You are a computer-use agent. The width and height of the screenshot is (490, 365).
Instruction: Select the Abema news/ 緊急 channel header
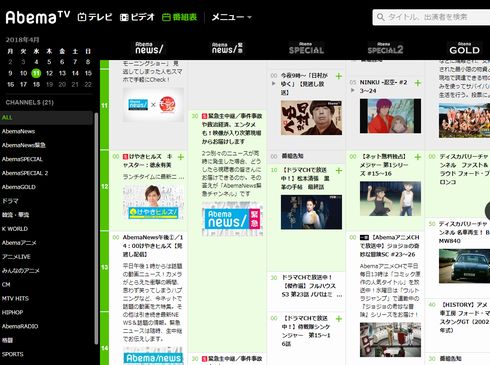(x=227, y=48)
